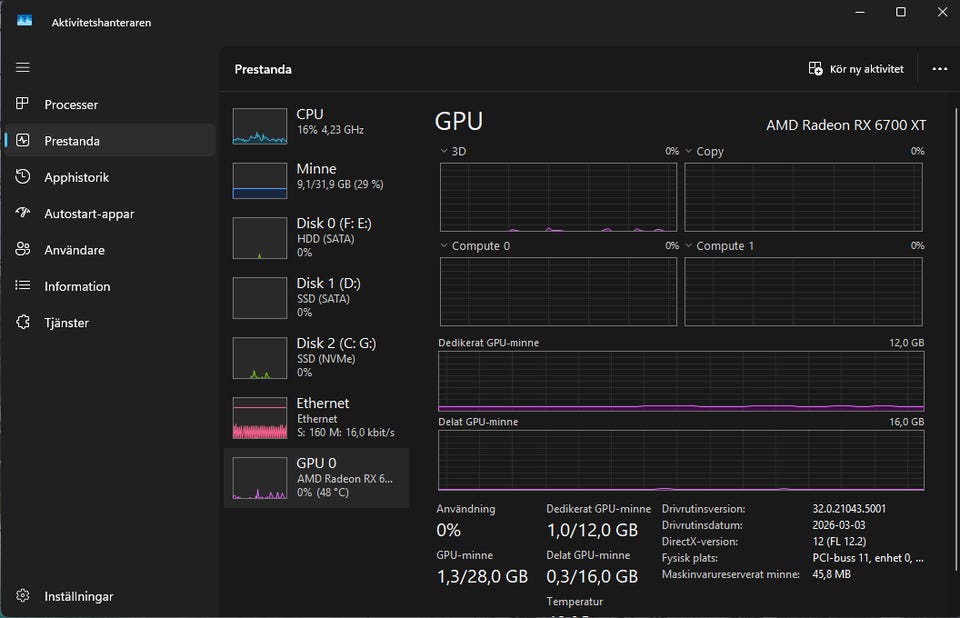The width and height of the screenshot is (960, 618).
Task: Maximize the Aktivitetshanteraren window
Action: [901, 12]
